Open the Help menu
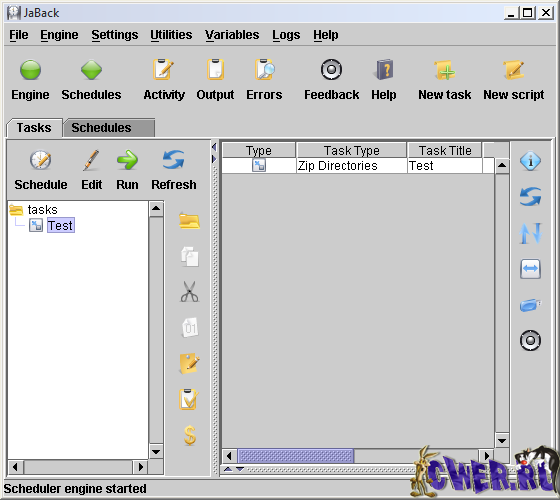This screenshot has height=500, width=560. 326,35
